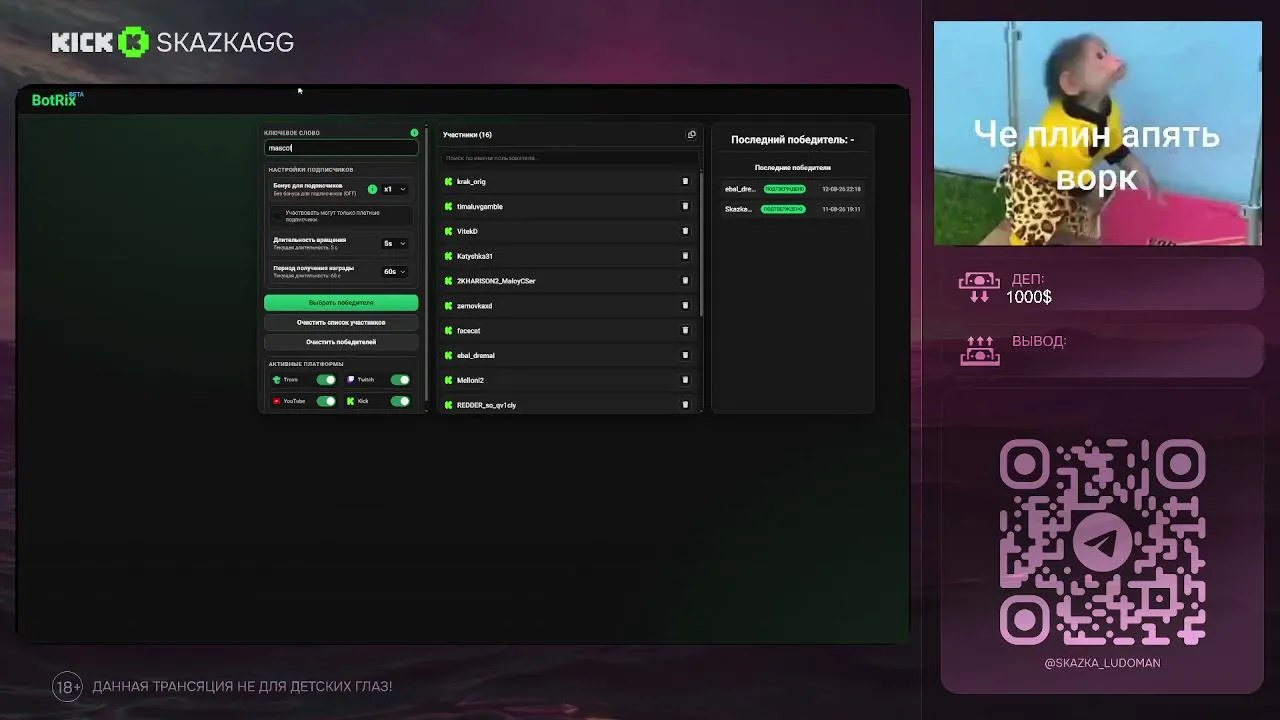Screen dimensions: 1280x720
Task: Click the Twitch platform icon
Action: [351, 380]
